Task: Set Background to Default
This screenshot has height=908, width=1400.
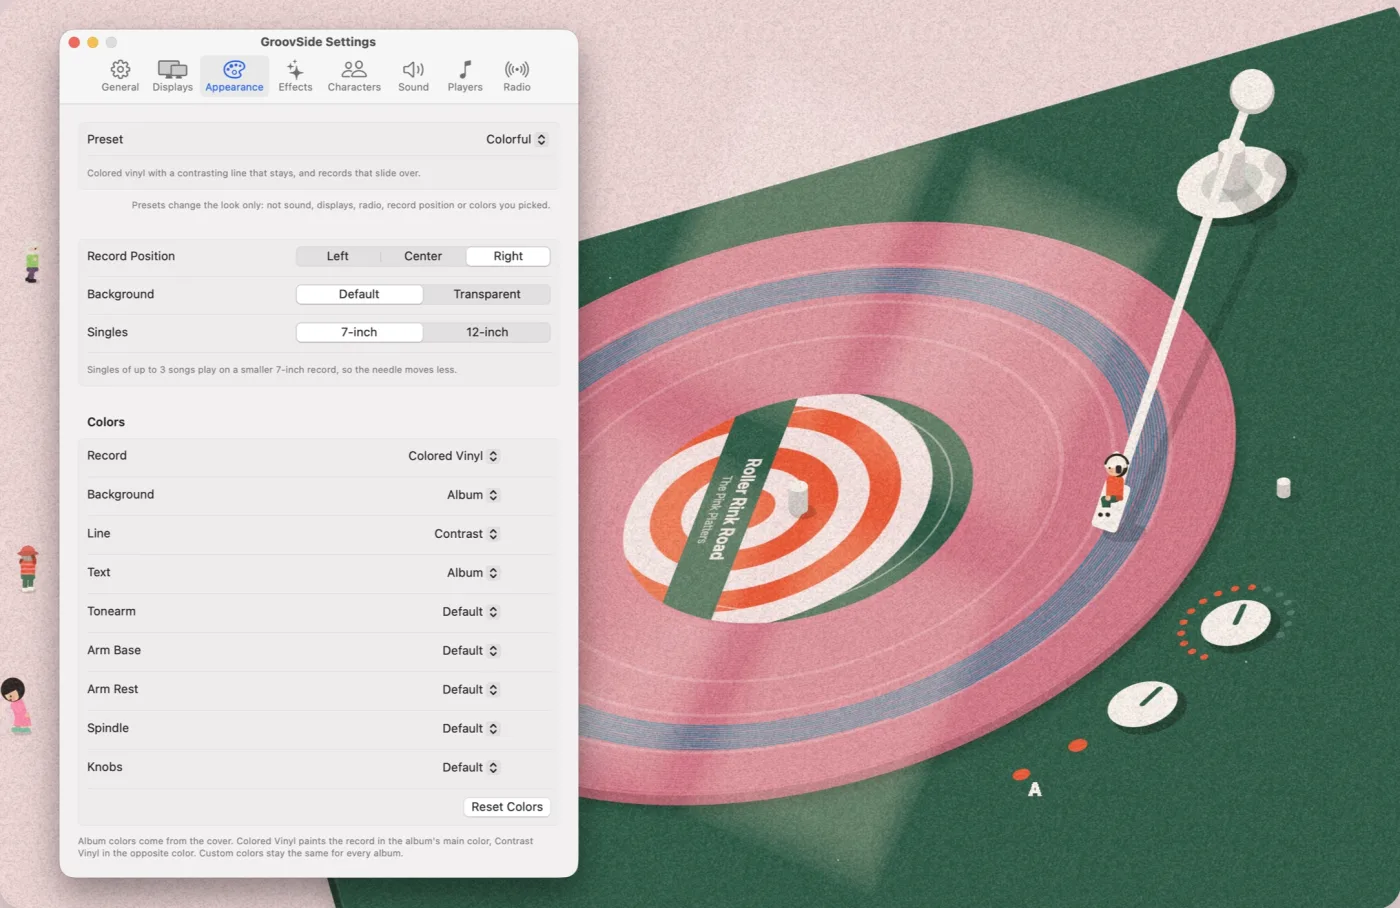Action: (x=359, y=294)
